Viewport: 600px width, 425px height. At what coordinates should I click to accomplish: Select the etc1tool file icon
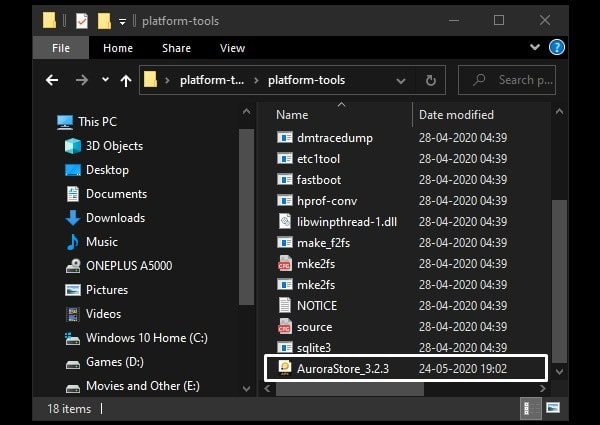[285, 159]
